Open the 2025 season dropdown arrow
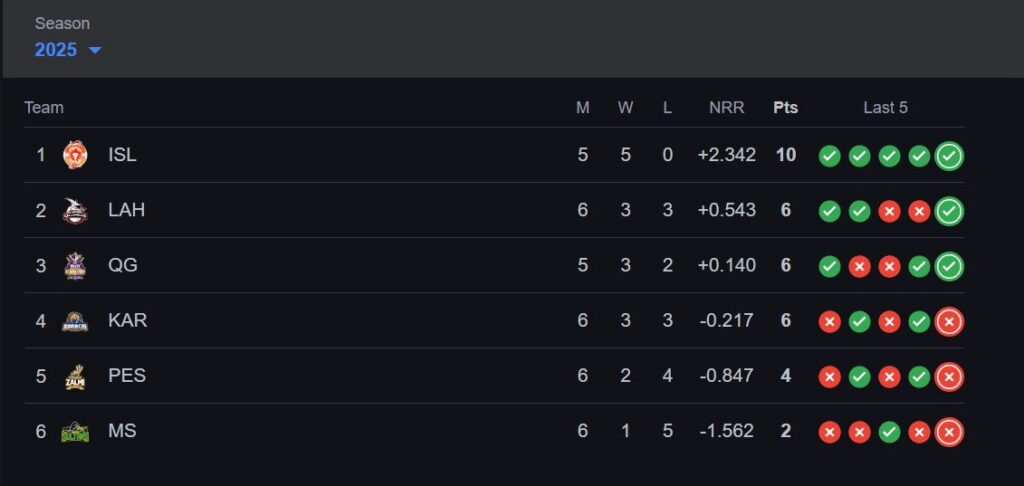The image size is (1024, 486). 95,50
